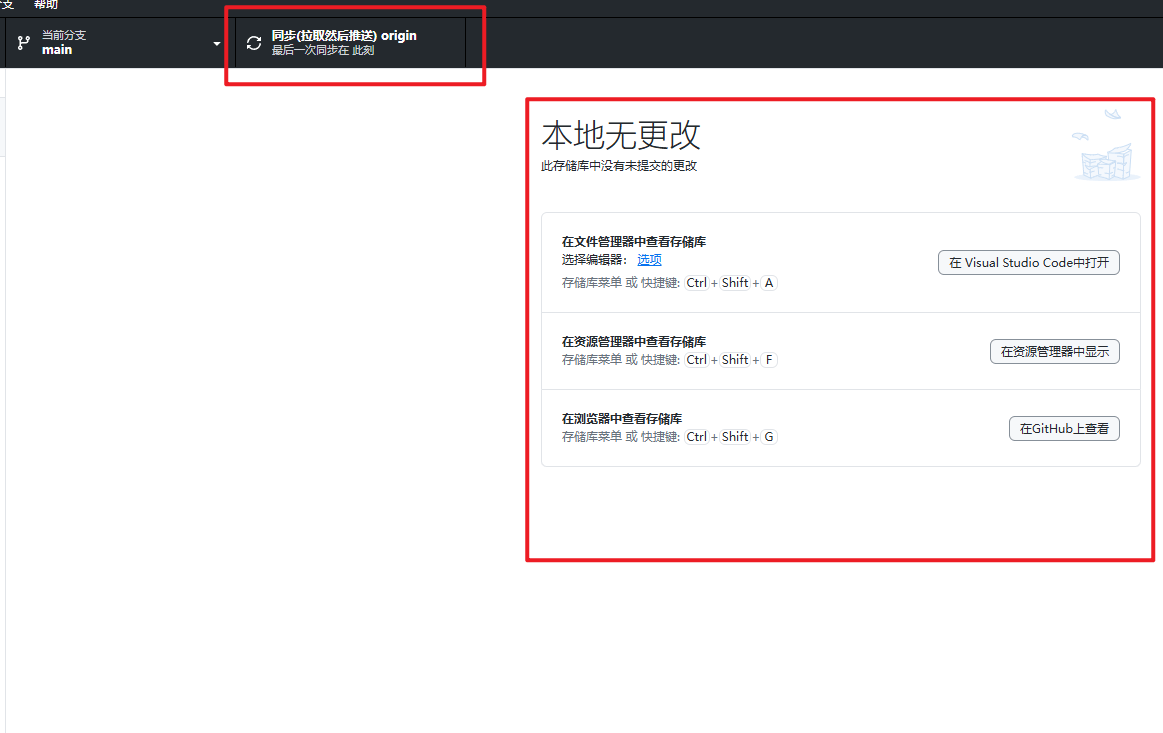
Task: Open the partially visible 分支 menu
Action: point(6,5)
